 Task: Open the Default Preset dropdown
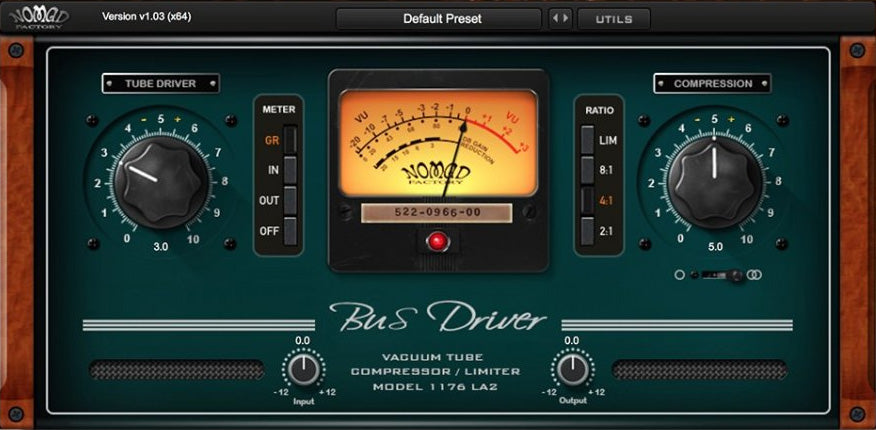[x=441, y=19]
